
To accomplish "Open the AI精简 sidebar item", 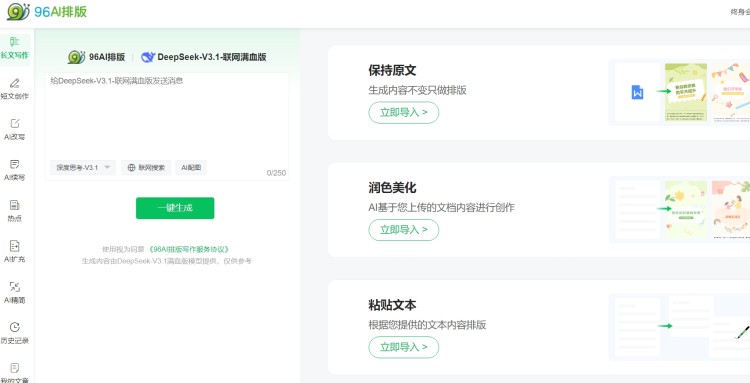I will click(15, 293).
